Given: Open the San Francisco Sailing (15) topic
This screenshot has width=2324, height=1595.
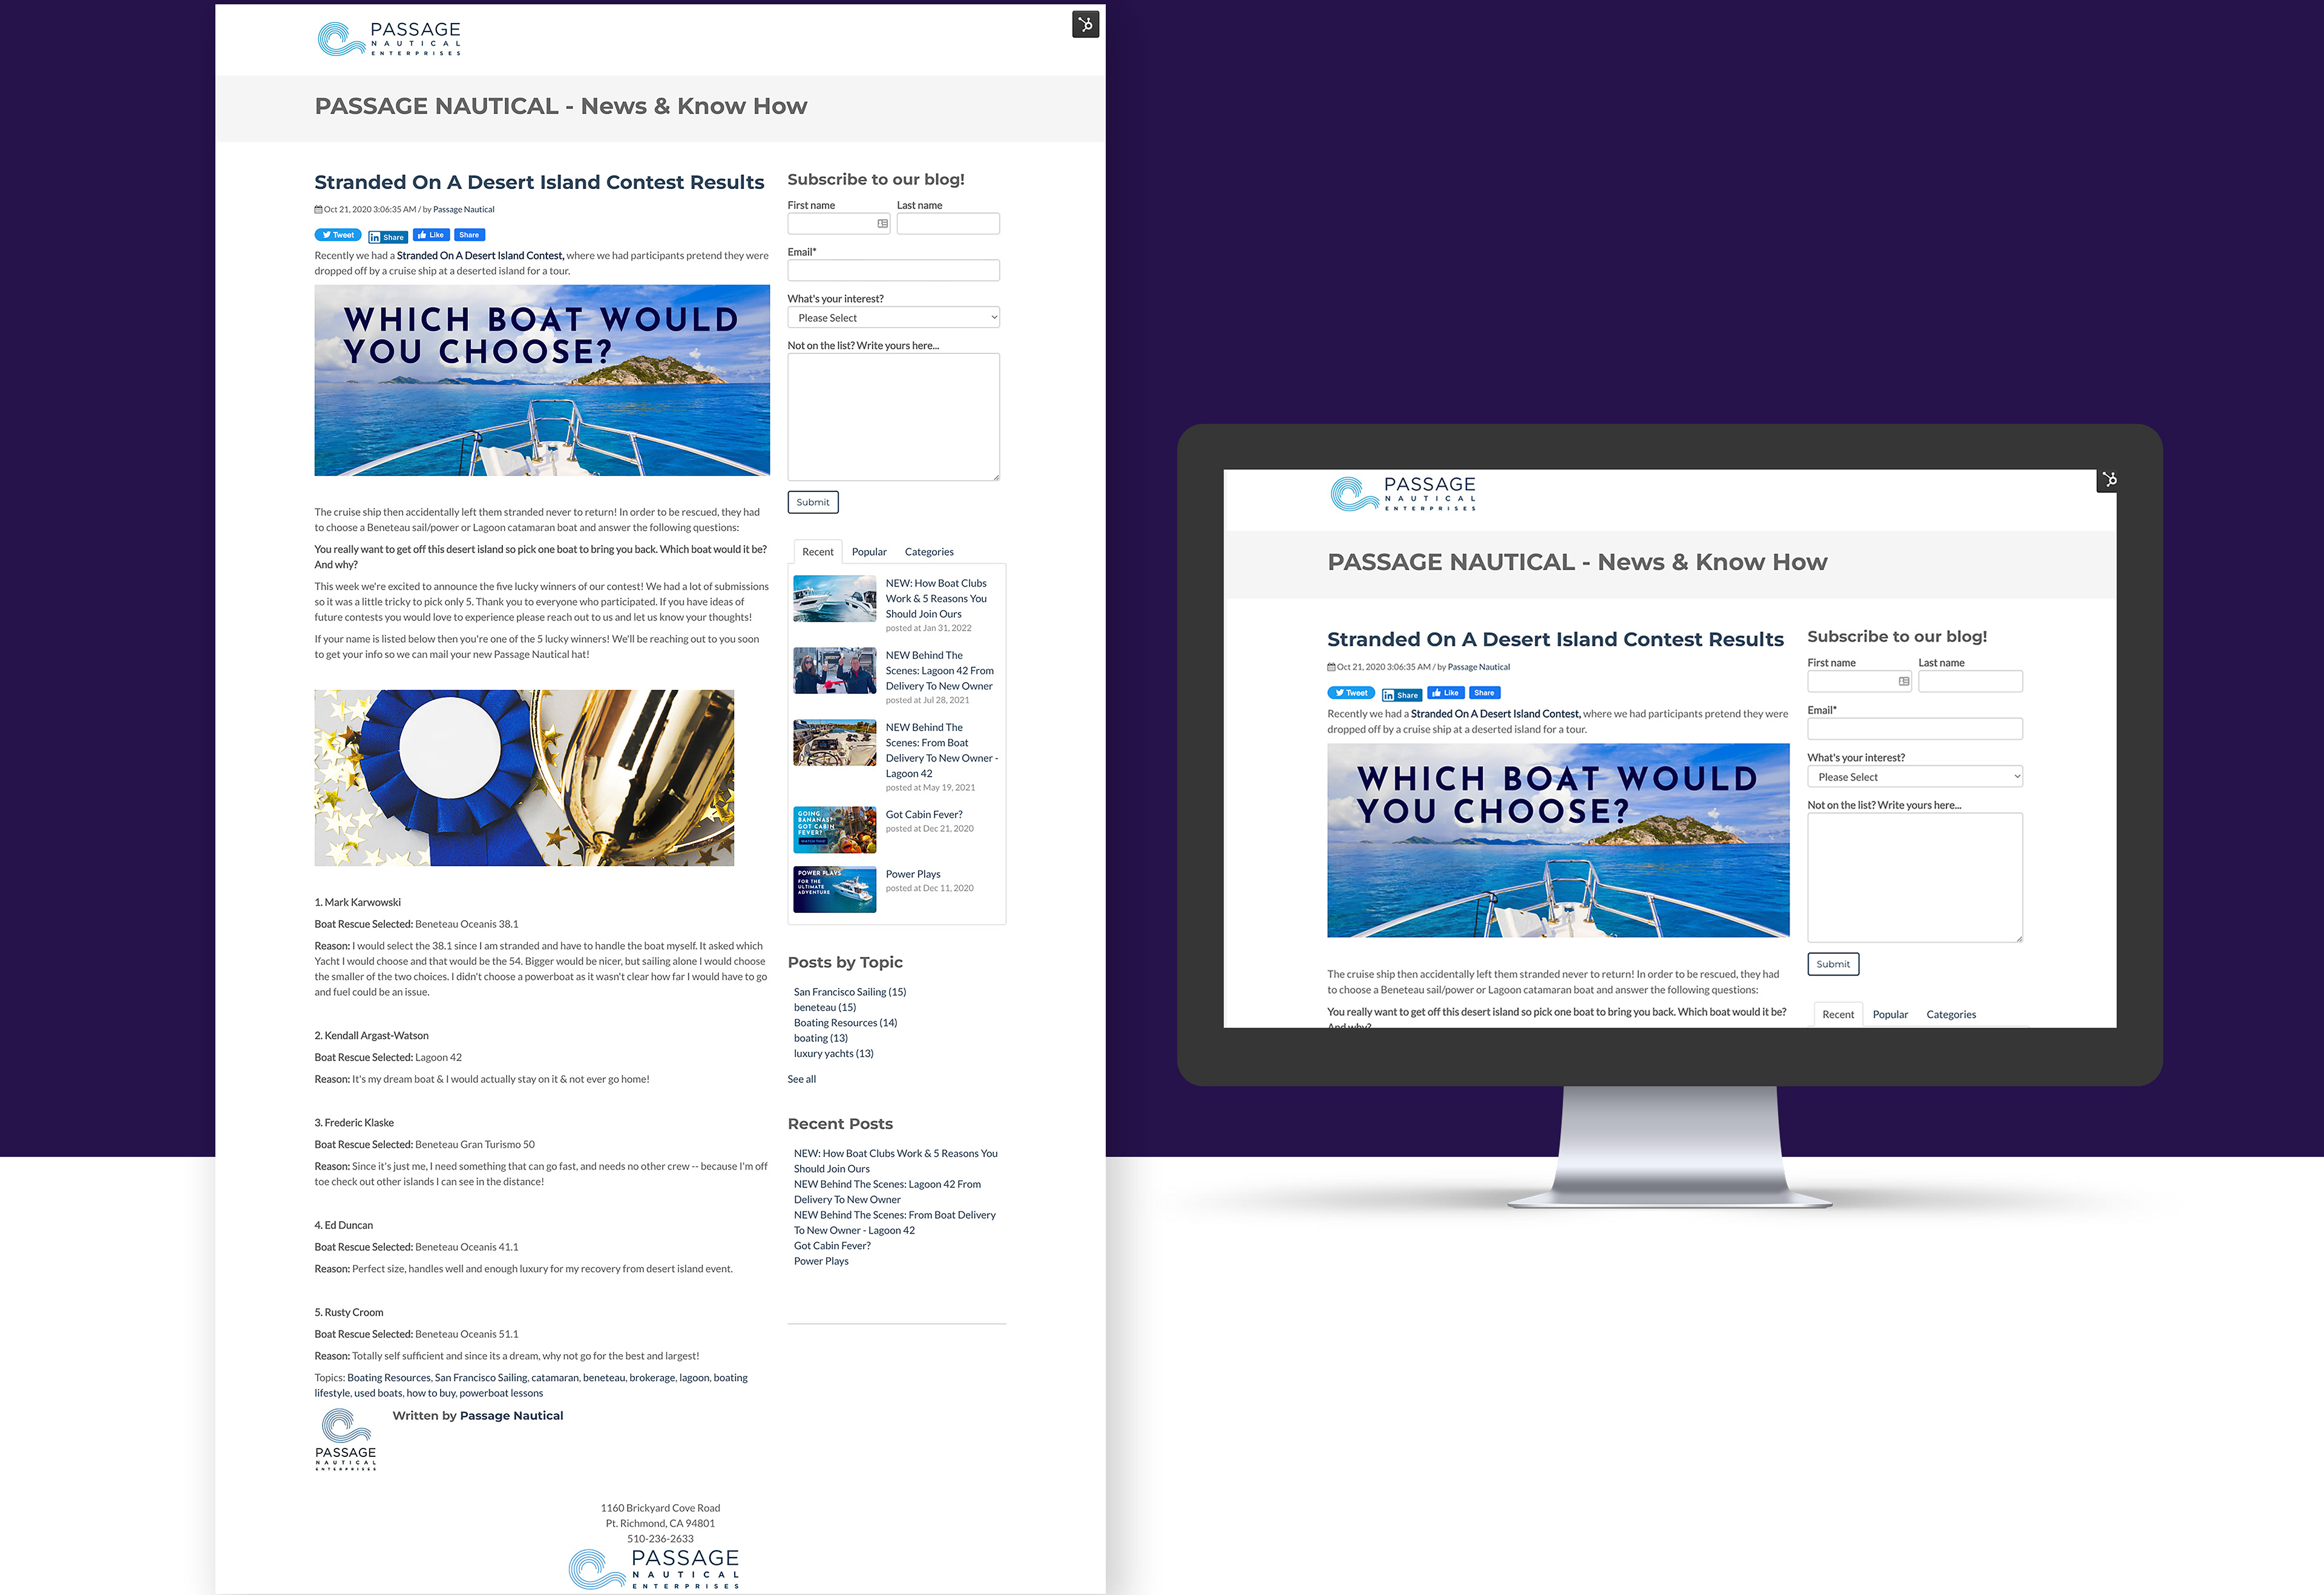Looking at the screenshot, I should click(x=850, y=992).
